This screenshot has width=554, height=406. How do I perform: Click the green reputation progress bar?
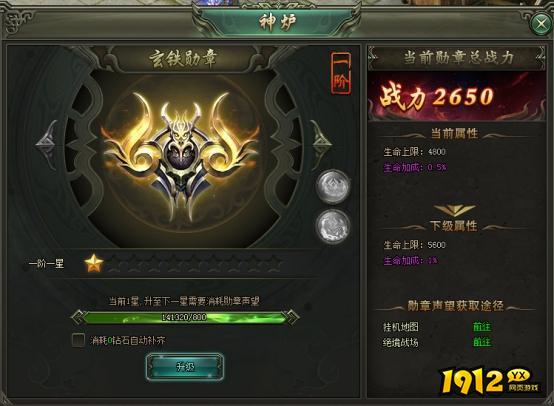coord(184,317)
